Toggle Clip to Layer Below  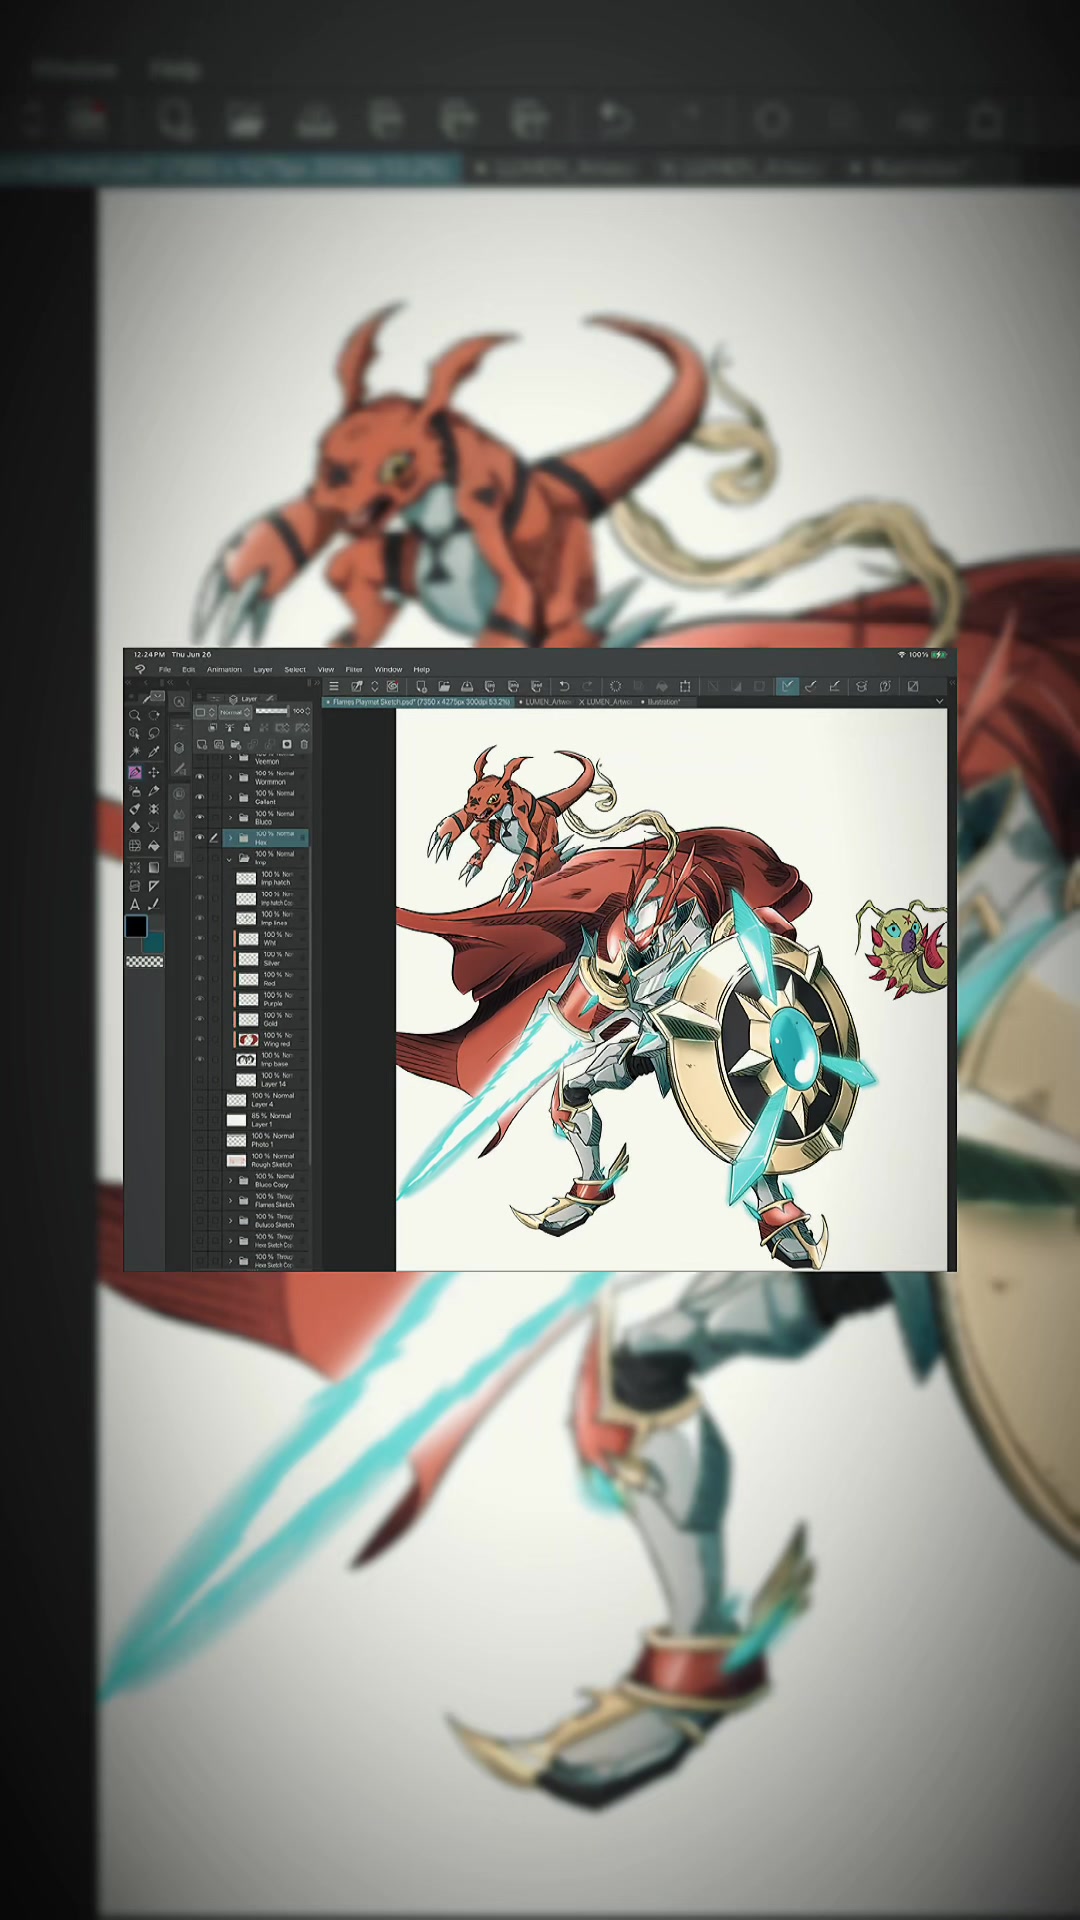point(212,727)
